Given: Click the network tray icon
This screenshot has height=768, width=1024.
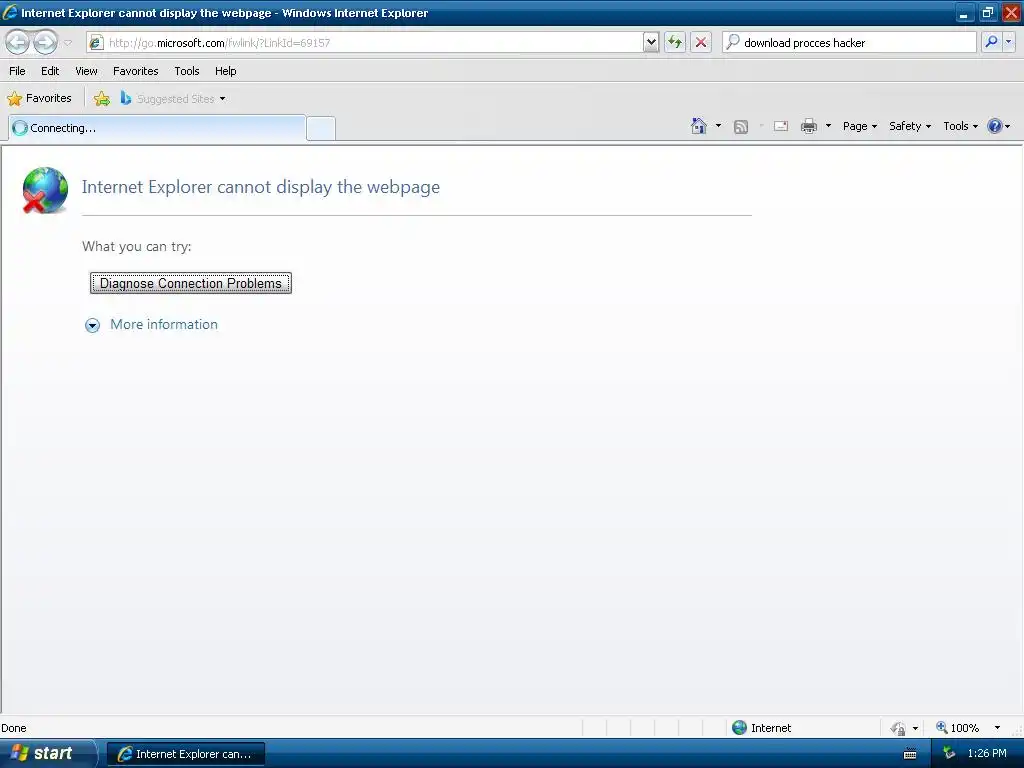Looking at the screenshot, I should pos(950,754).
